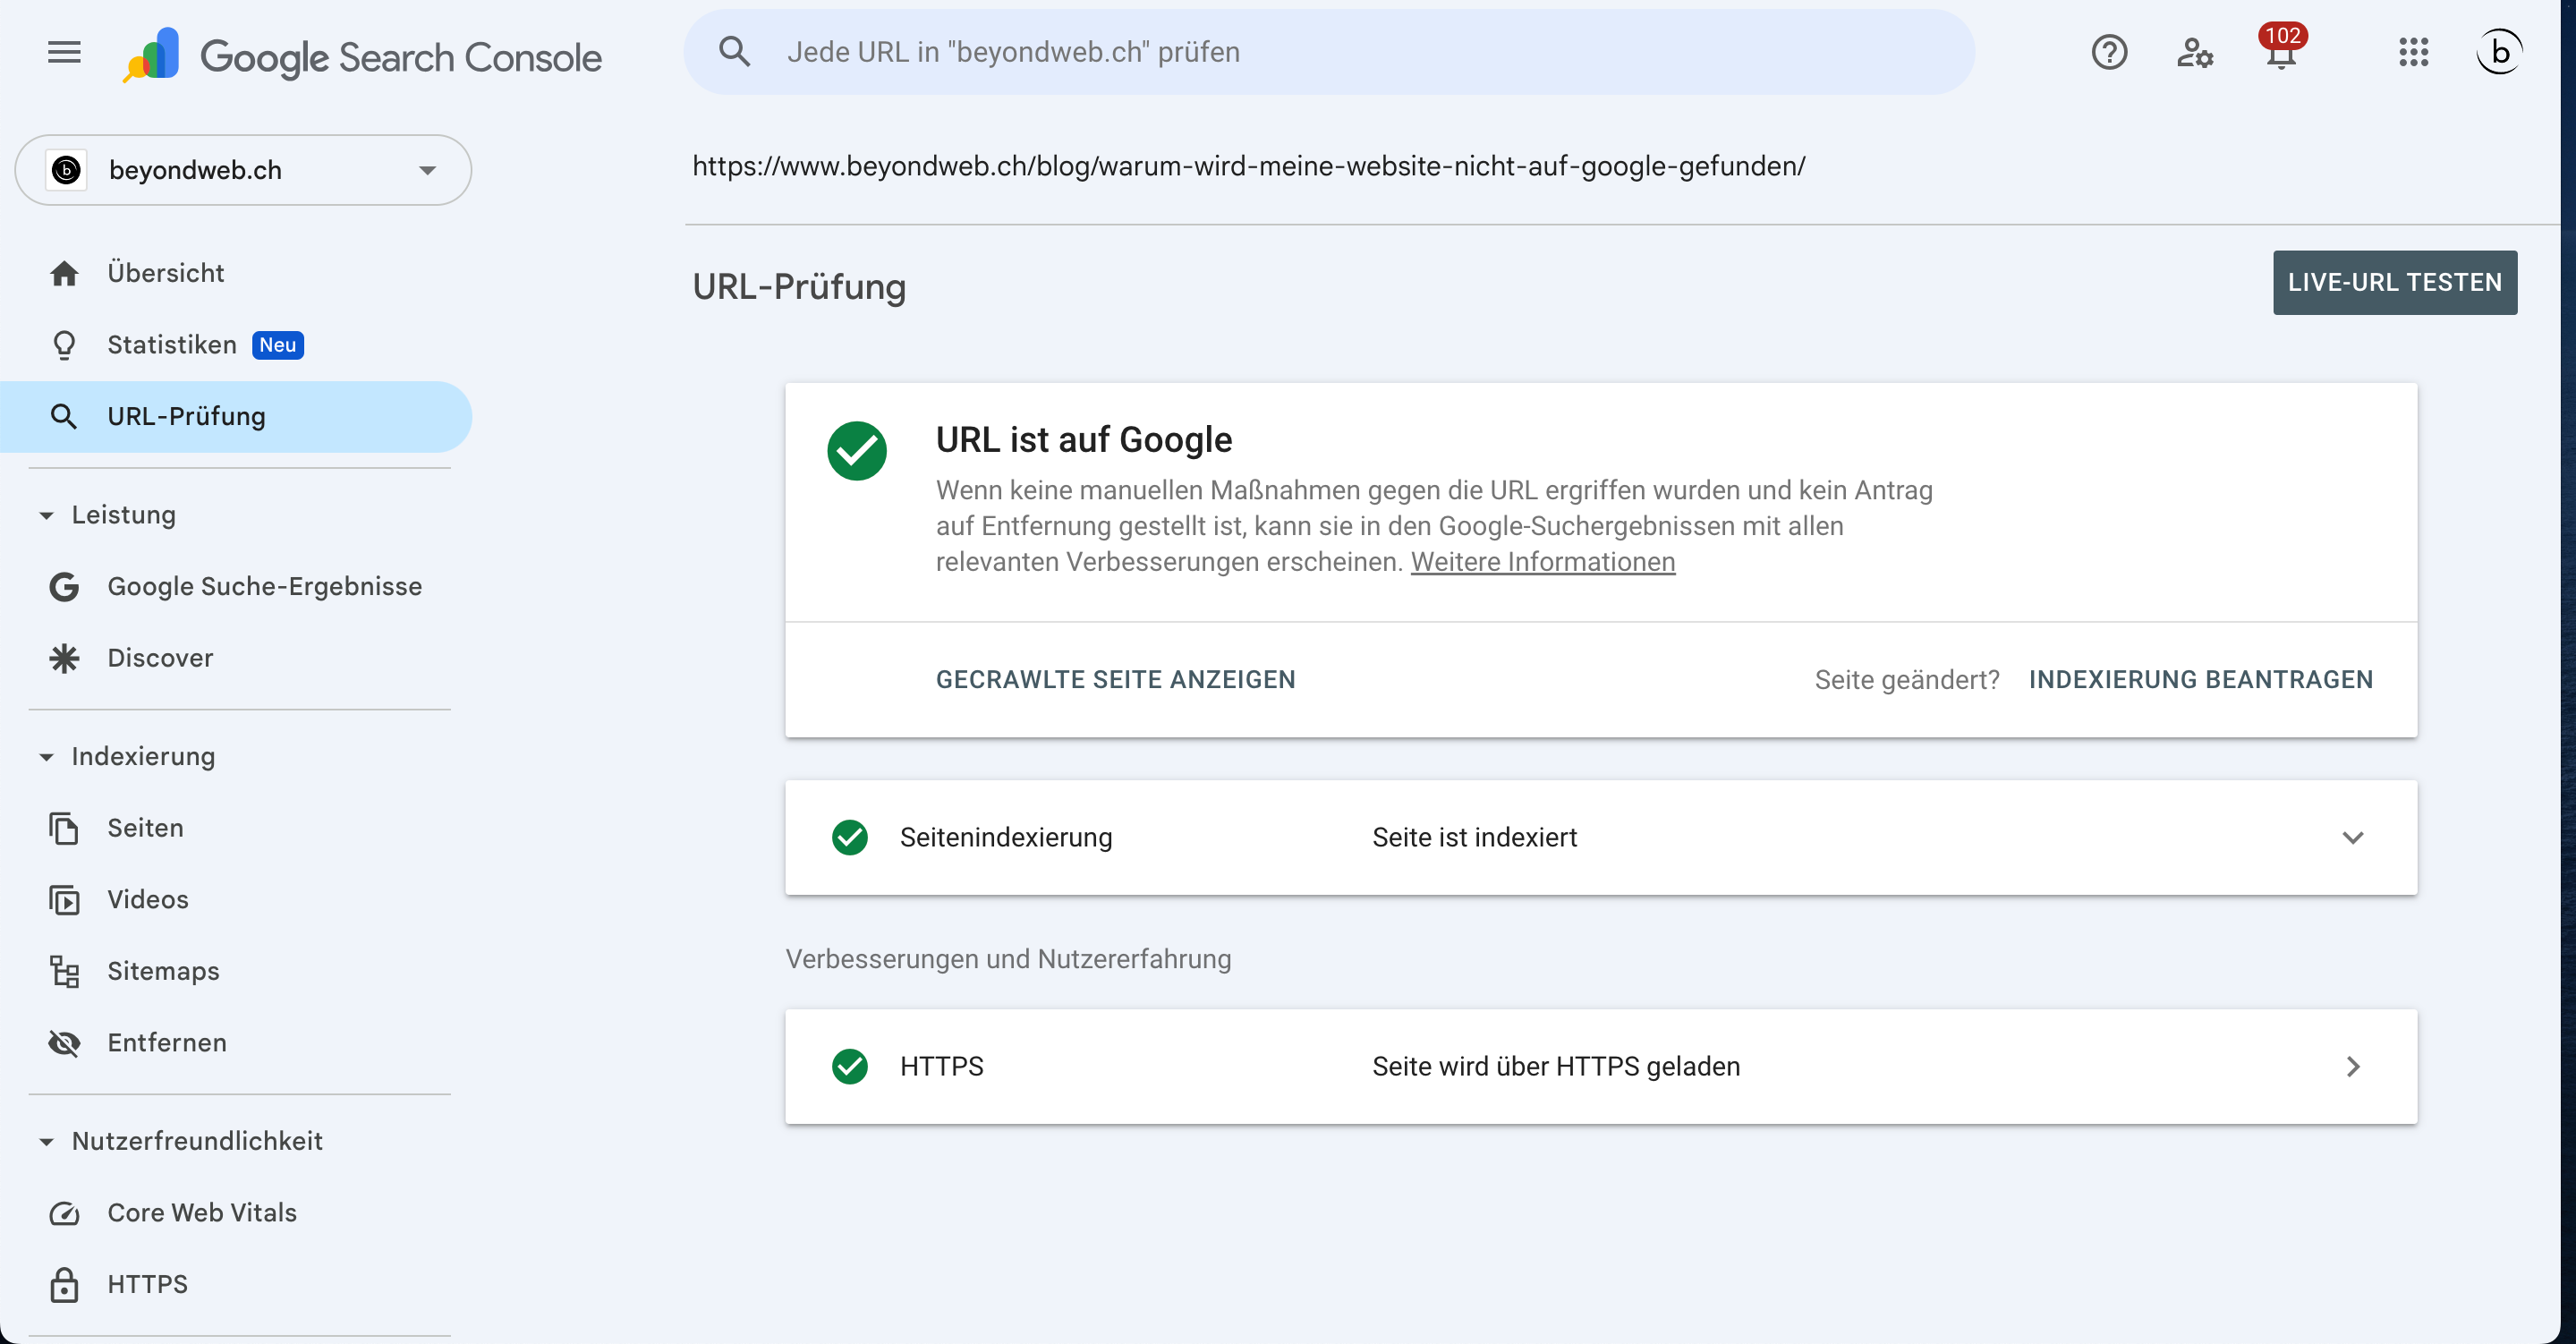Open notifications bell with 102 badge
Screen dimensions: 2576x1344
coord(2281,48)
